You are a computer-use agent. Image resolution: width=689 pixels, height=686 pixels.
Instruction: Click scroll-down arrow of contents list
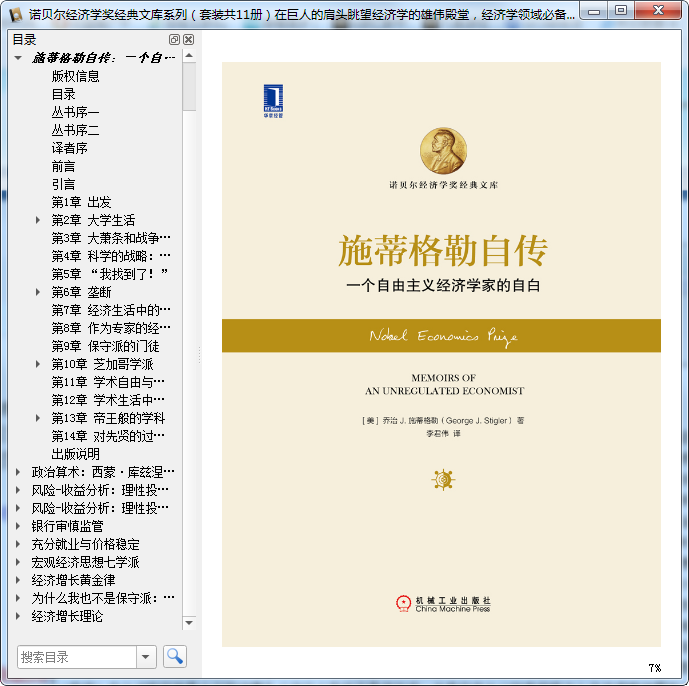[x=189, y=623]
